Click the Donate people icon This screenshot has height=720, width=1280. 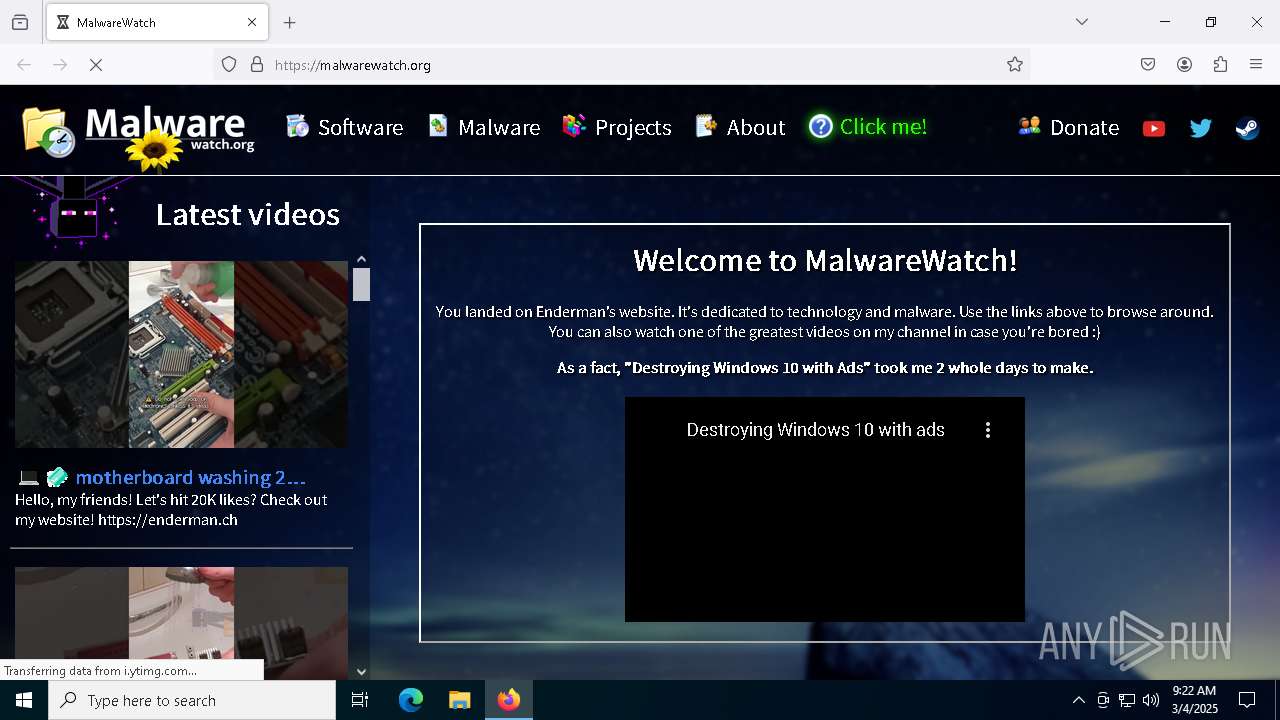(x=1029, y=126)
